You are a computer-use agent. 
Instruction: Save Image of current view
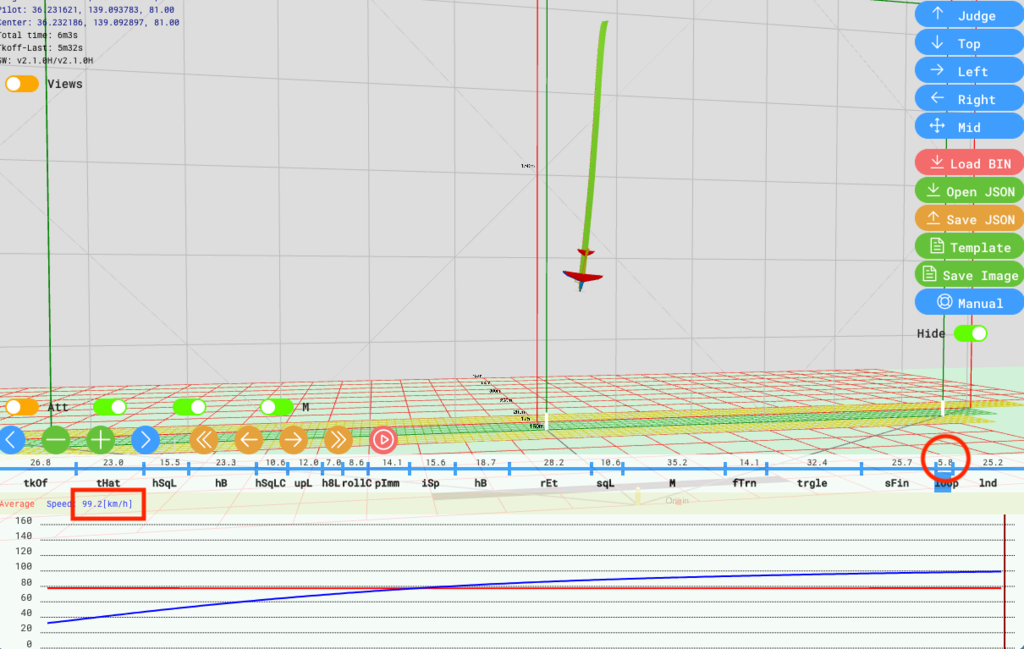tap(969, 275)
